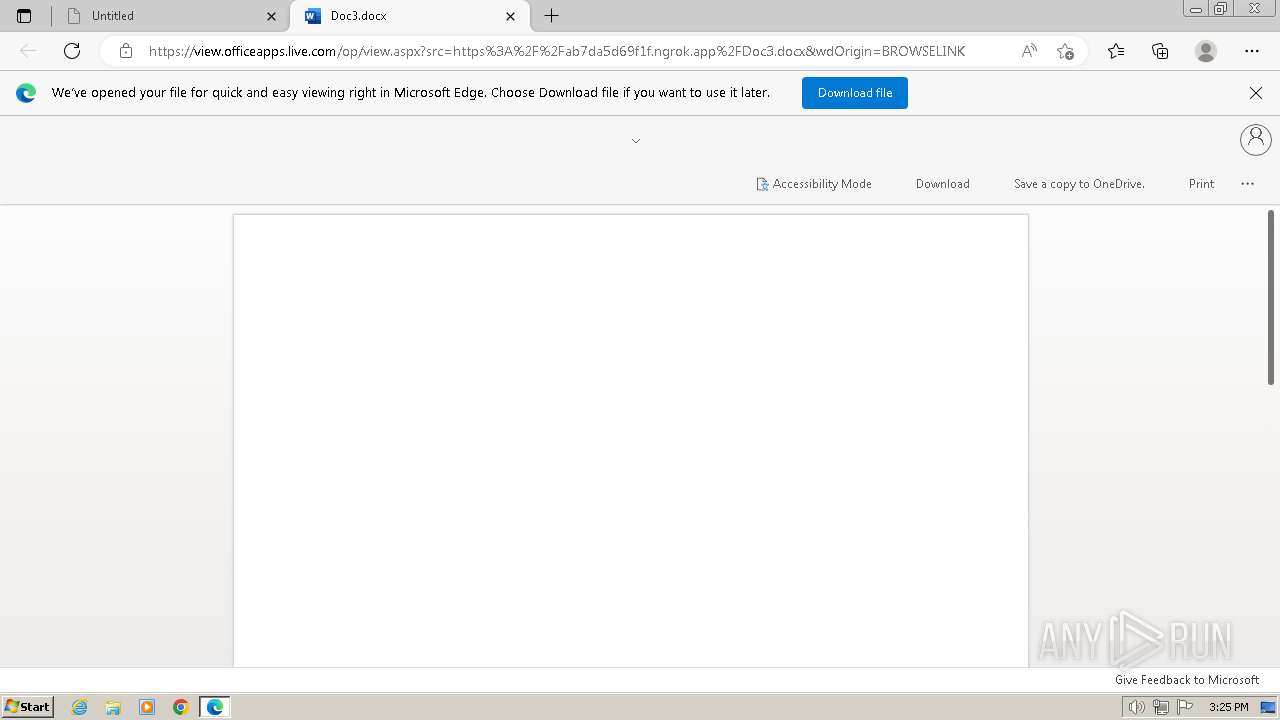This screenshot has width=1280, height=720.
Task: Open the tab actions menu icon
Action: (24, 16)
